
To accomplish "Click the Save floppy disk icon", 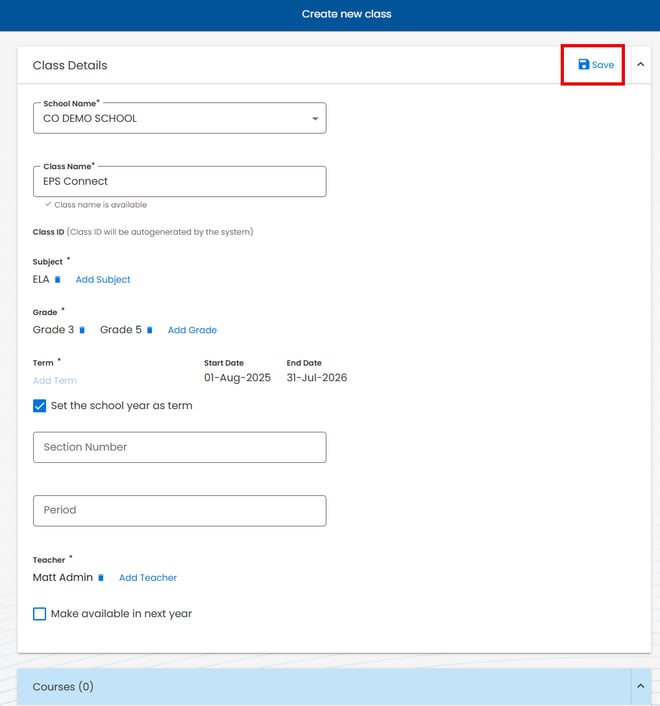I will click(584, 65).
